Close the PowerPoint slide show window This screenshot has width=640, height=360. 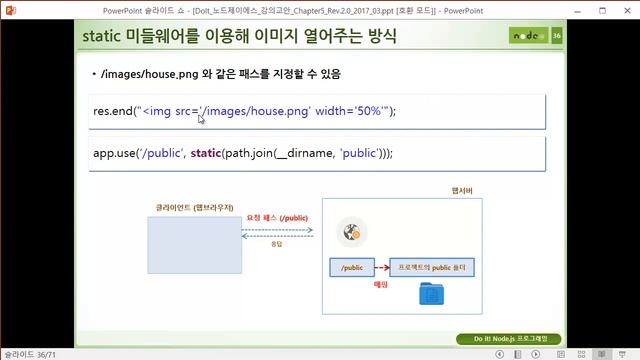click(627, 11)
